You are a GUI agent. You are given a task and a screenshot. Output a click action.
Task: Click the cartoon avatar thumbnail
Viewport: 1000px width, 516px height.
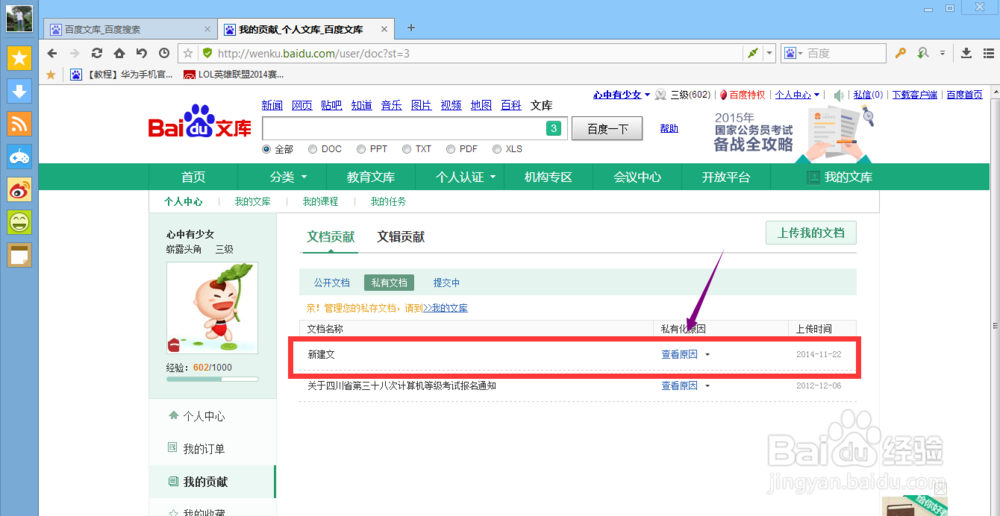[212, 307]
